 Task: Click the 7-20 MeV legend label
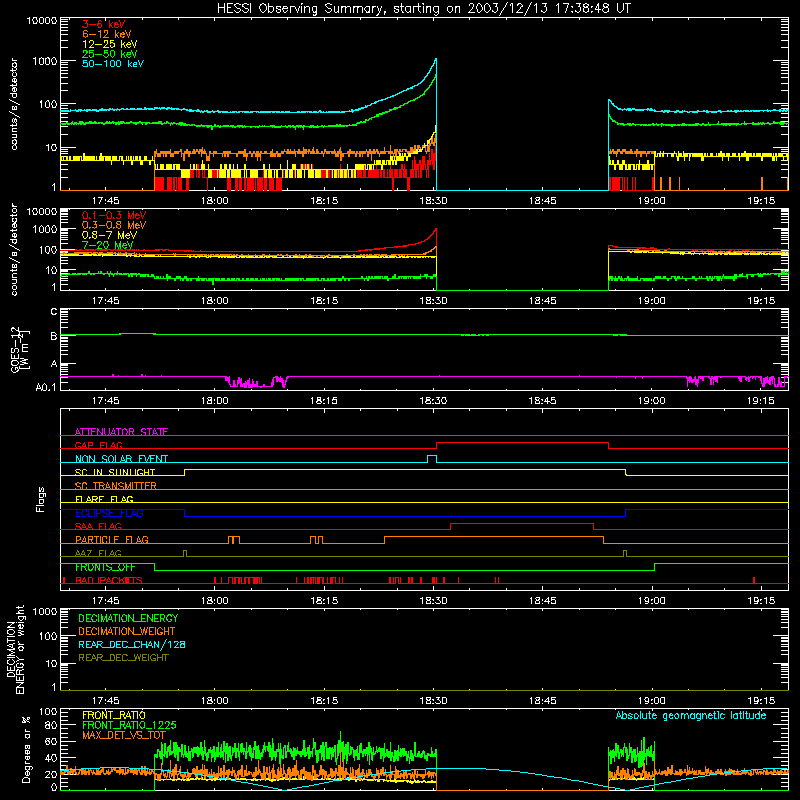coord(108,245)
